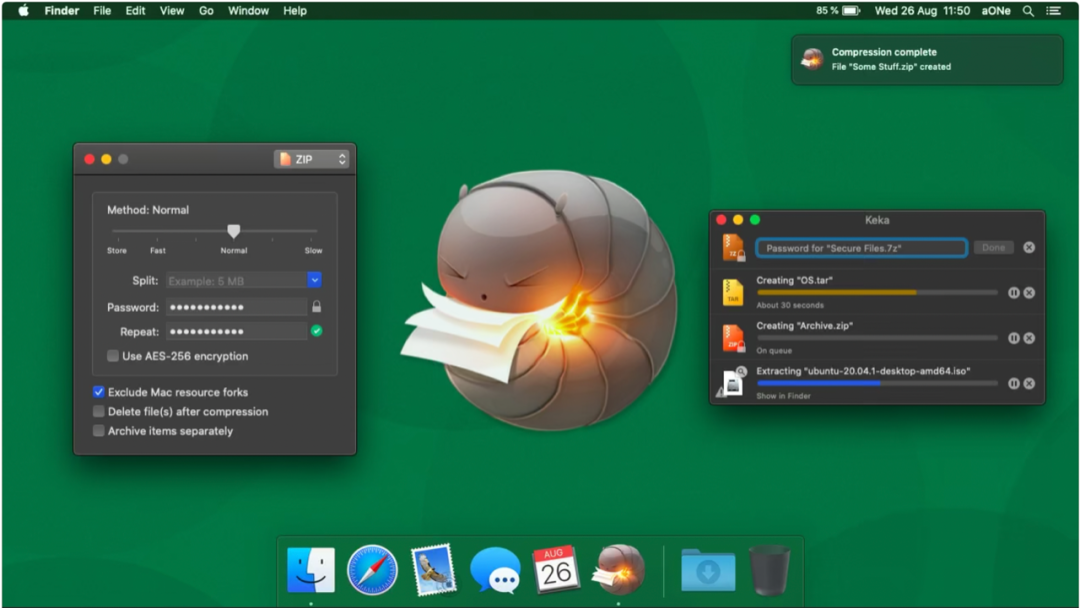Click the lock icon beside Password field
Image resolution: width=1080 pixels, height=608 pixels.
pyautogui.click(x=316, y=306)
